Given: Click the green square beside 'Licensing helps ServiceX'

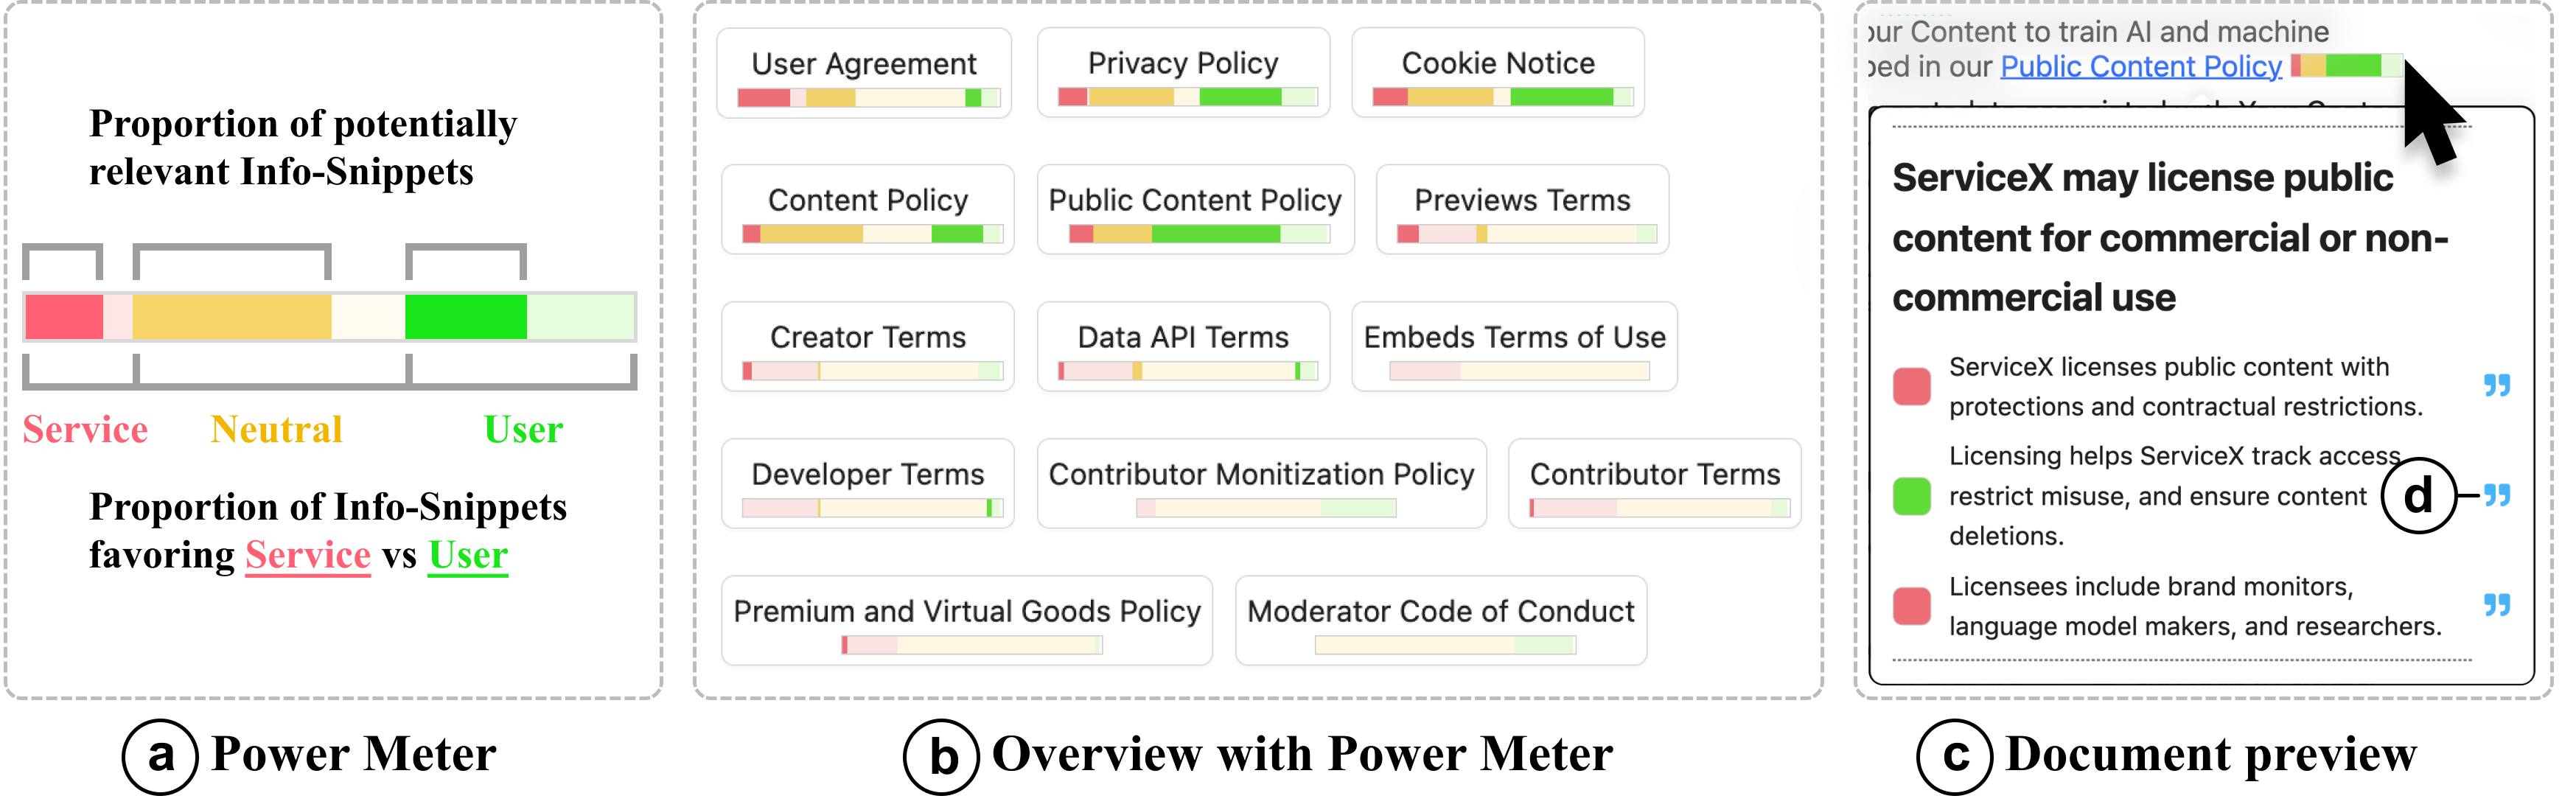Looking at the screenshot, I should (1911, 496).
